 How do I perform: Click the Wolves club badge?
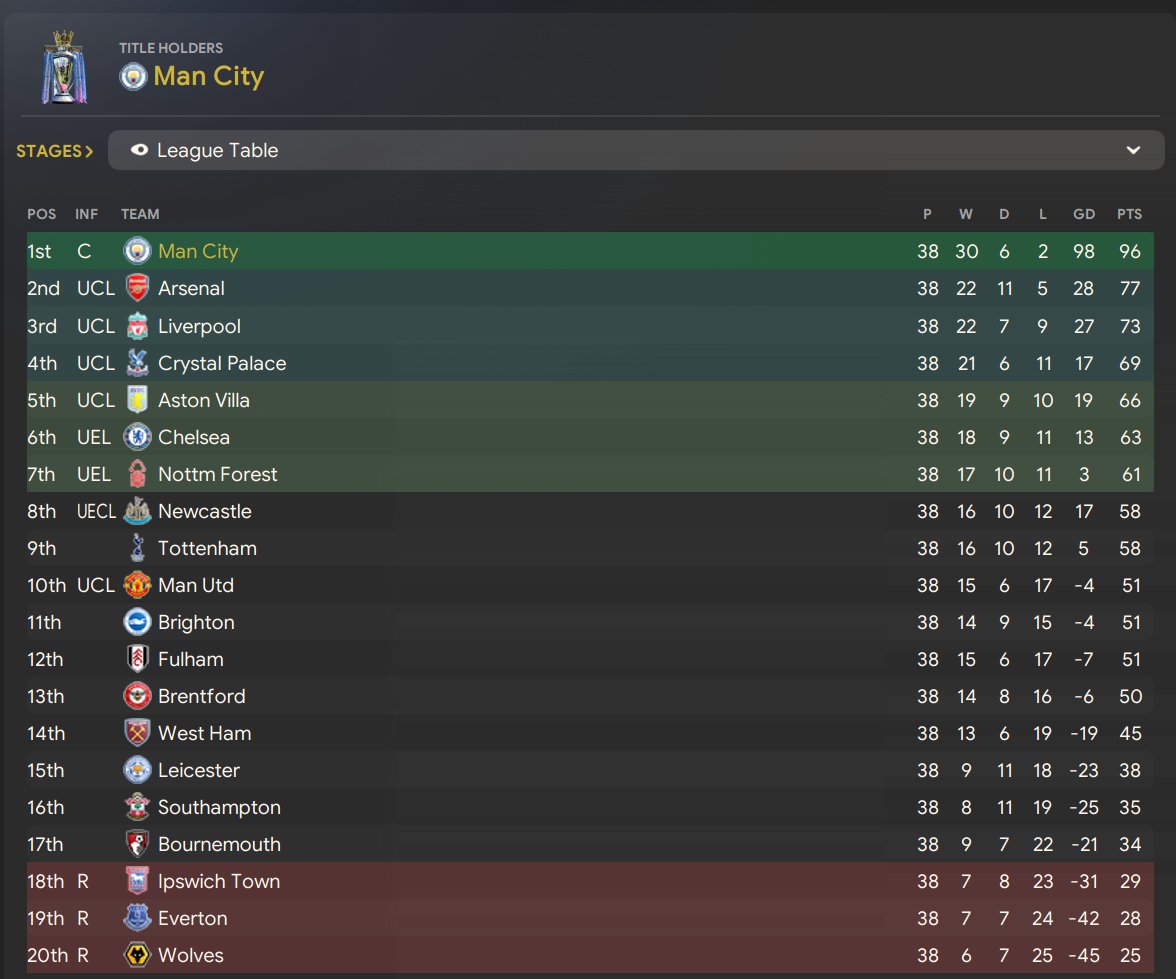(137, 955)
